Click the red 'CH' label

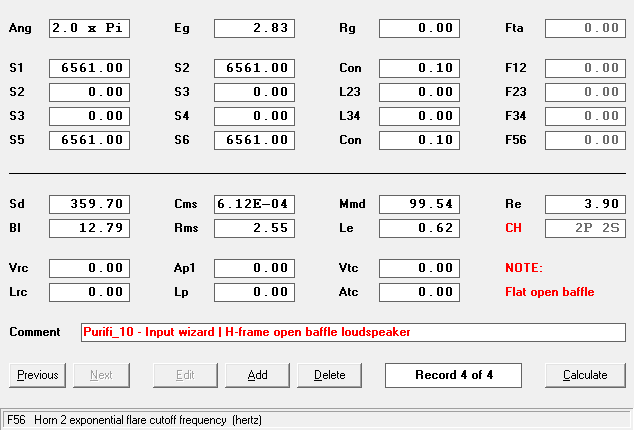(x=513, y=228)
